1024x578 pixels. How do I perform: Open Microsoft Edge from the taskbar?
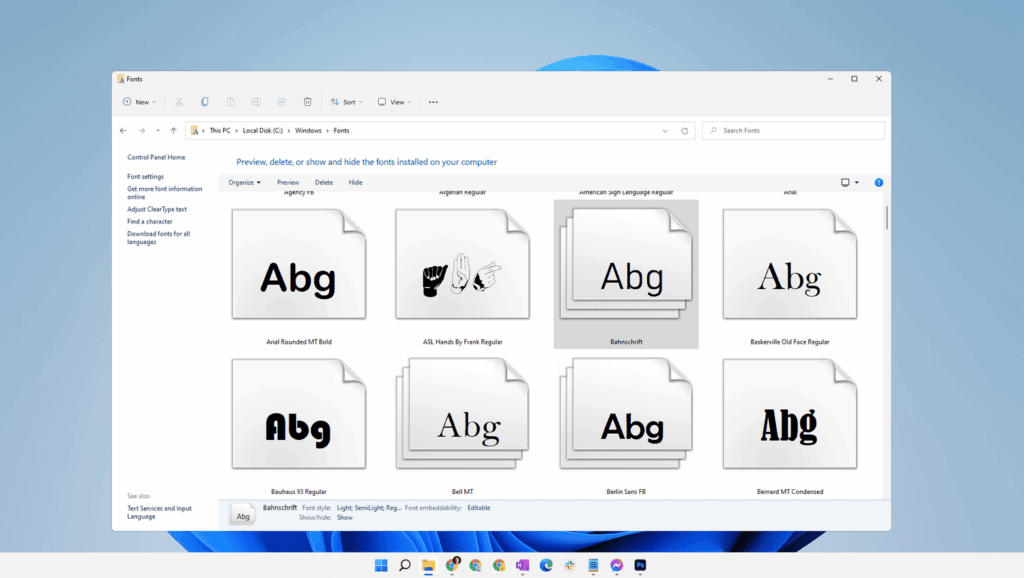click(546, 565)
